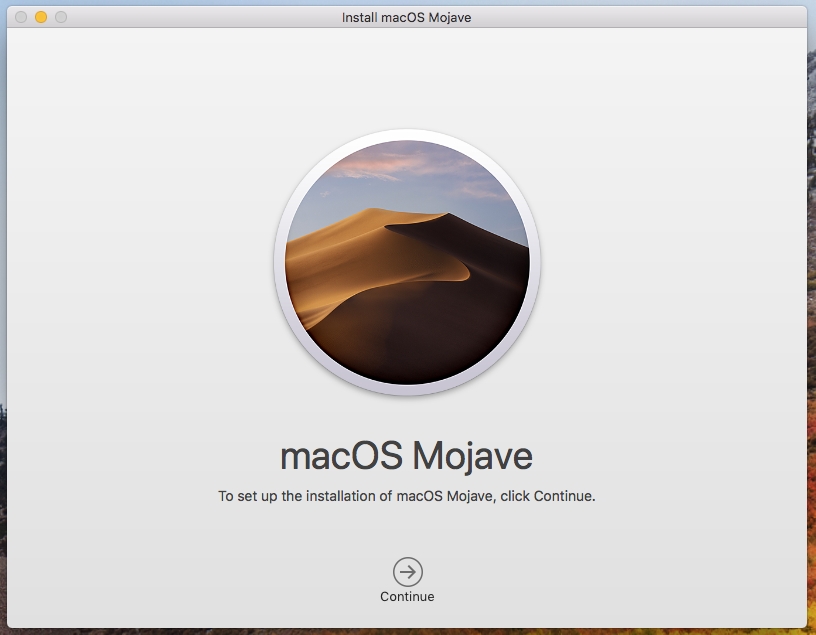This screenshot has height=635, width=816.
Task: Click the 'Install macOS Mojave' window title
Action: [406, 17]
